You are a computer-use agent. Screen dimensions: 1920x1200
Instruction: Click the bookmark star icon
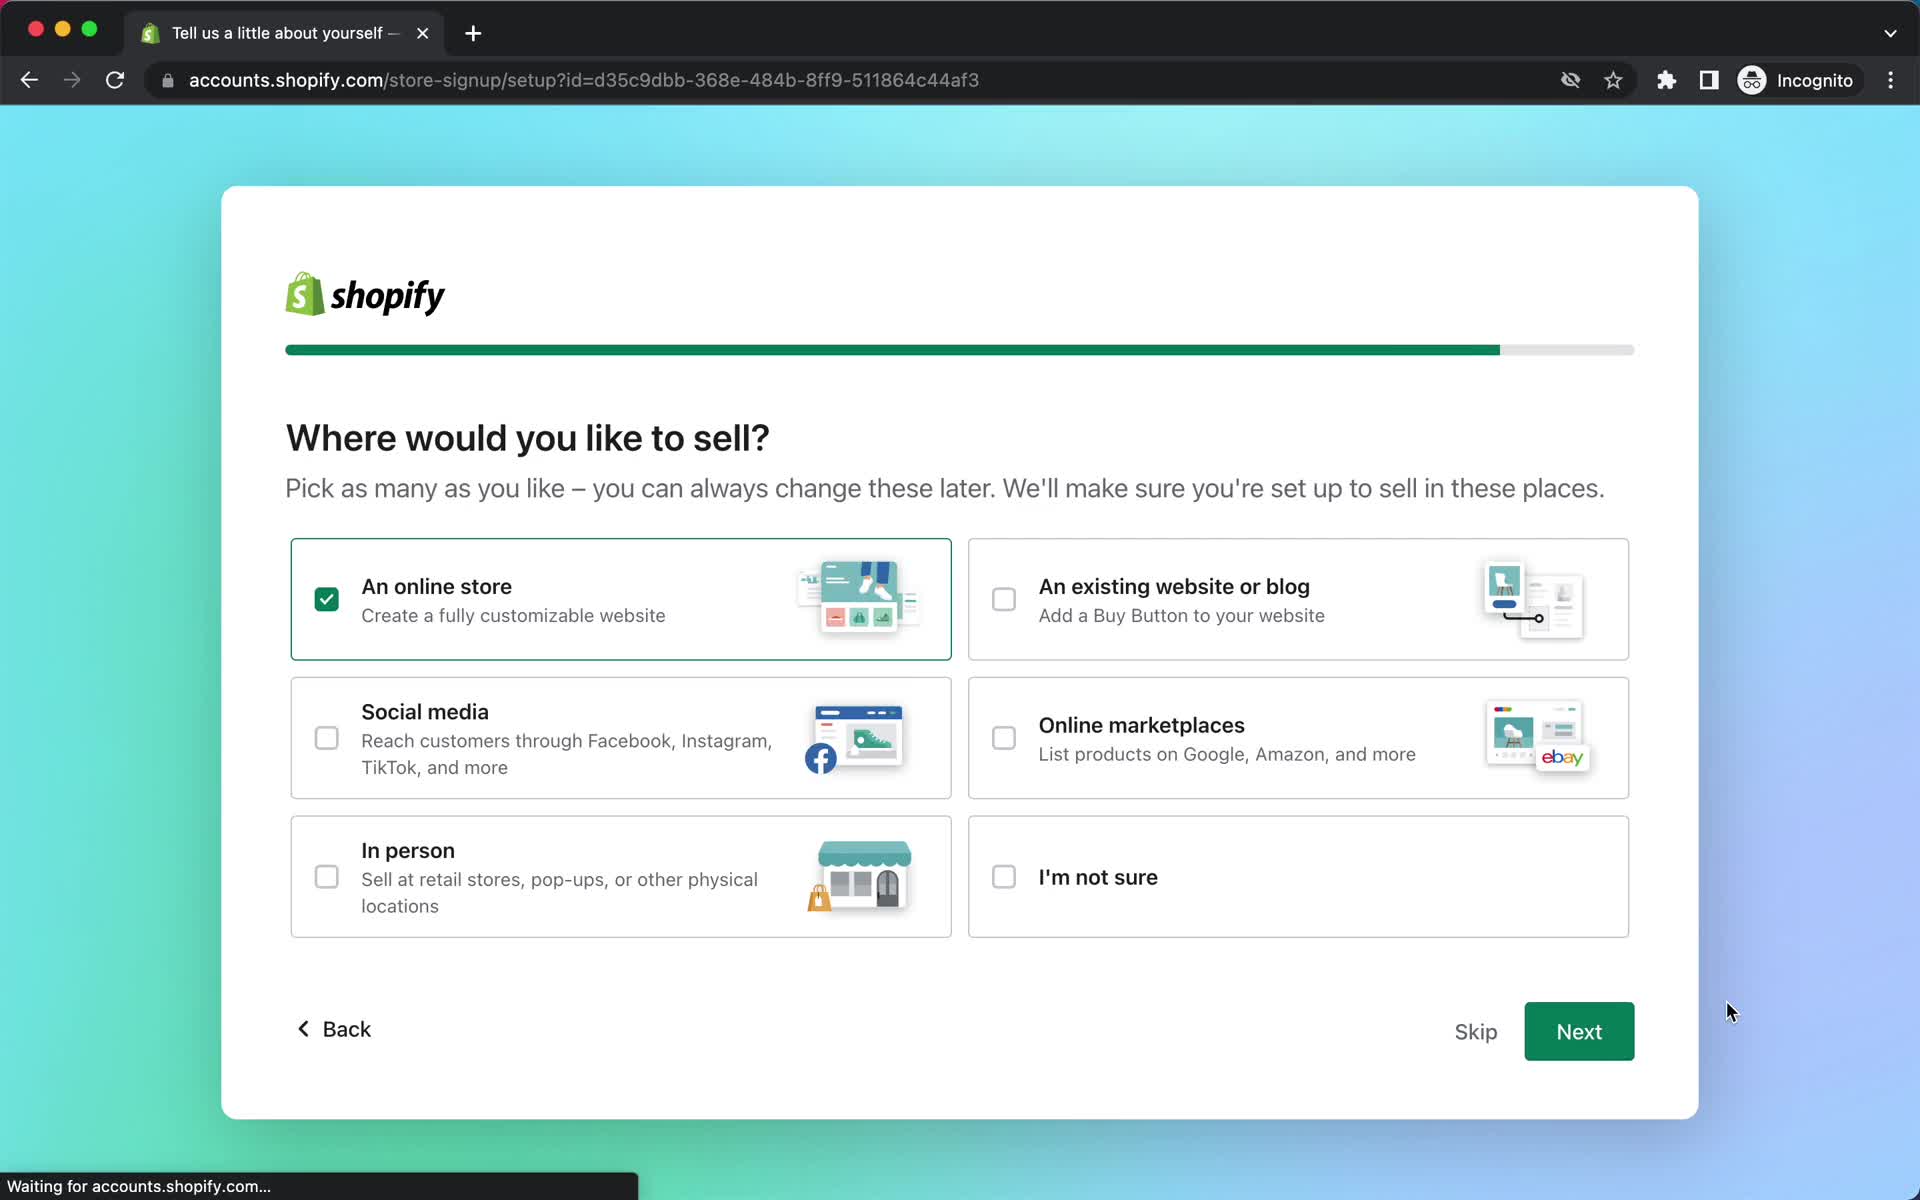[1613, 80]
